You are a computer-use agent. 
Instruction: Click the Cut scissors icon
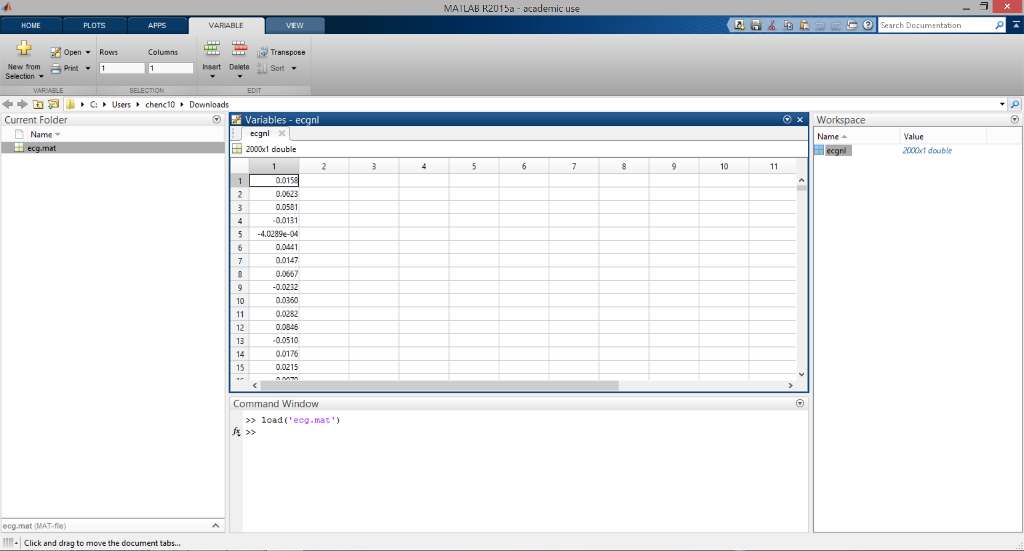(773, 25)
